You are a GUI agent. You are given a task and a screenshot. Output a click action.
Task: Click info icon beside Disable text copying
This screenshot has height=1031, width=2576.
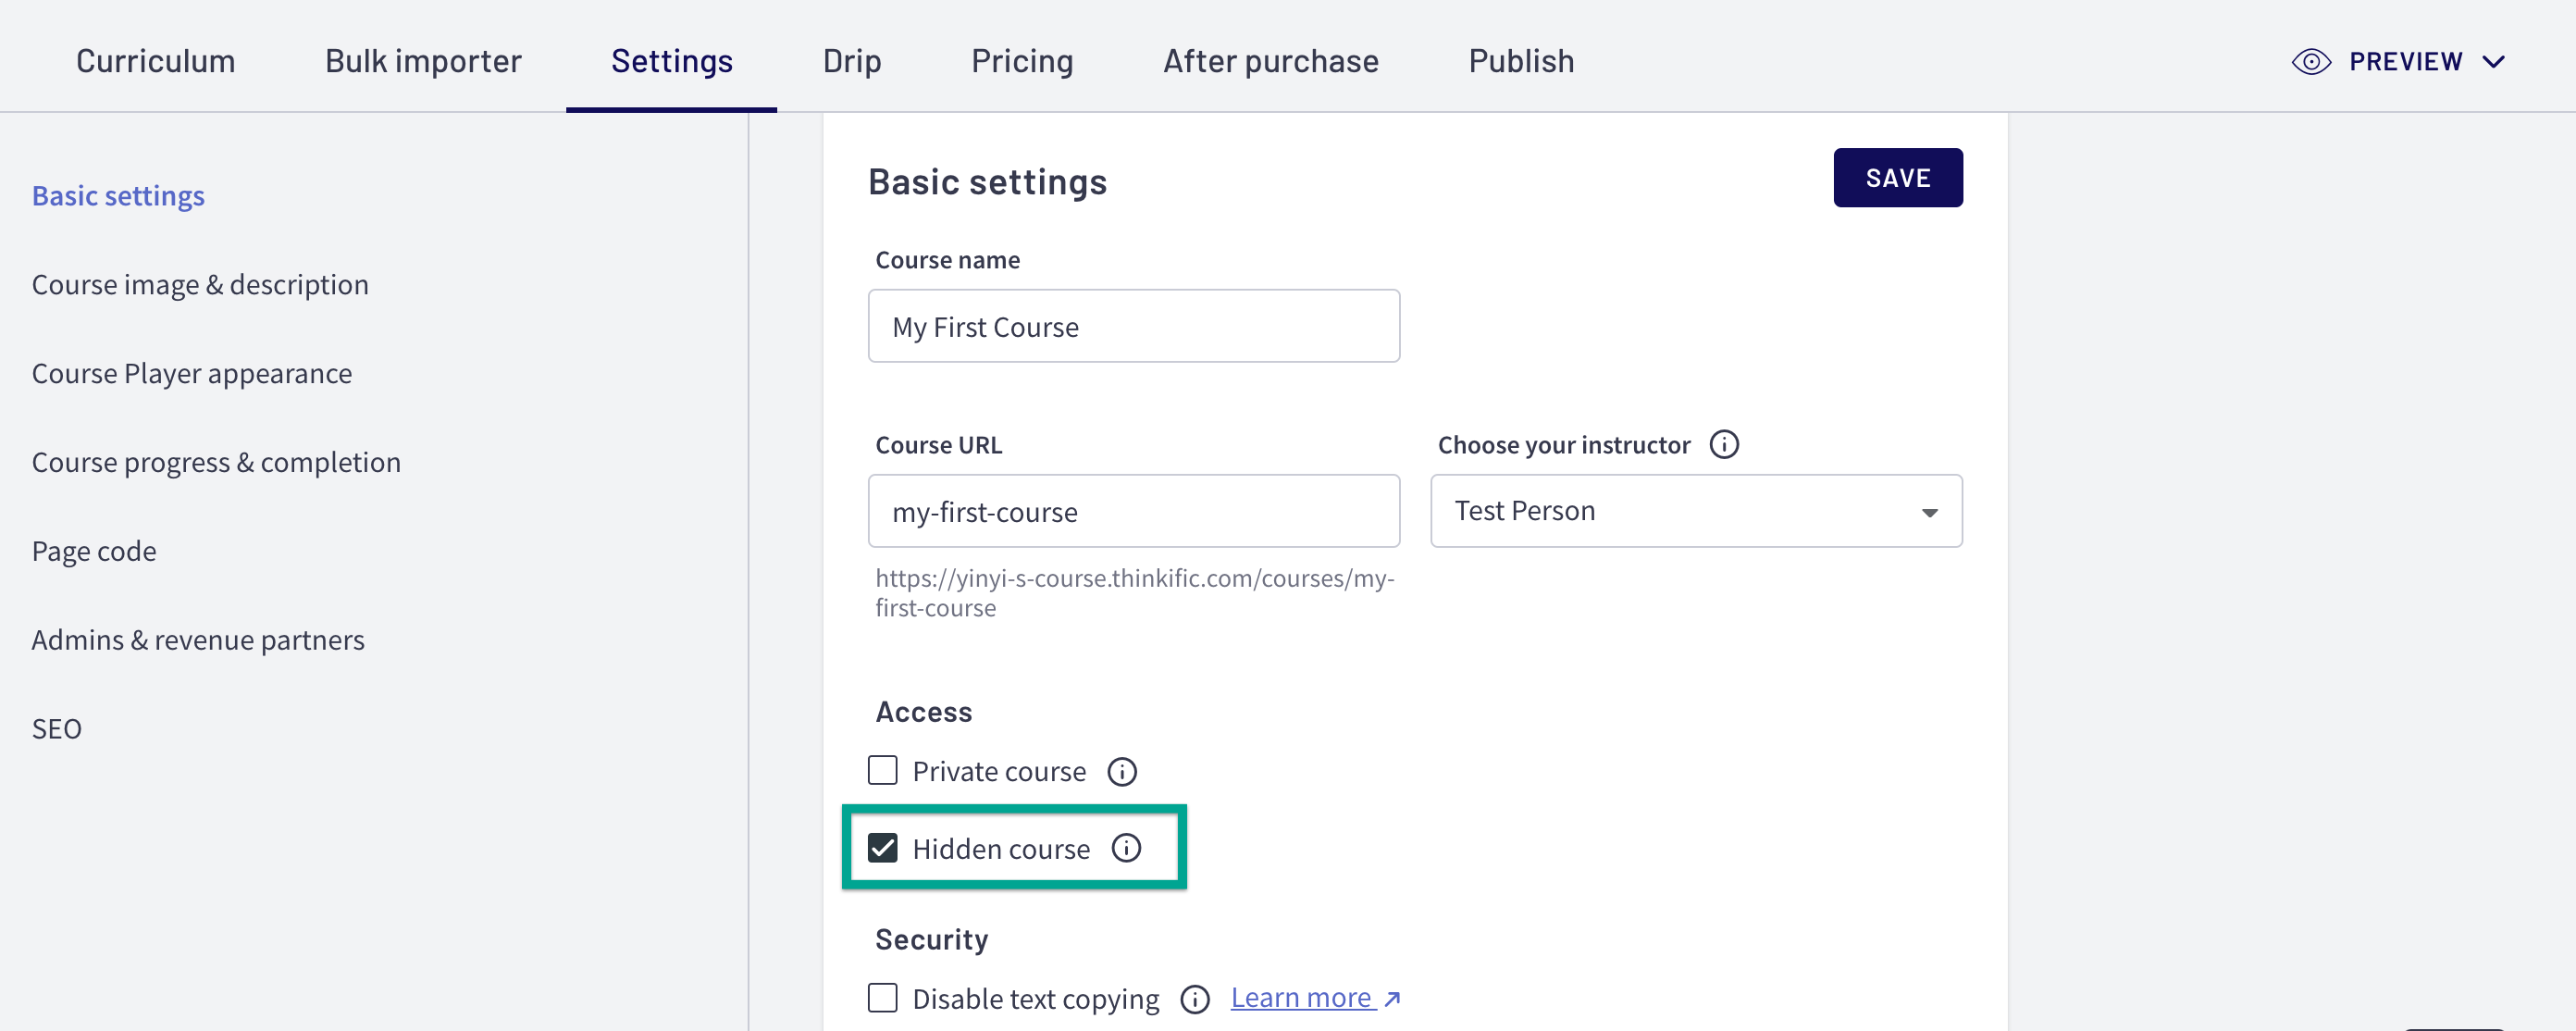tap(1194, 999)
